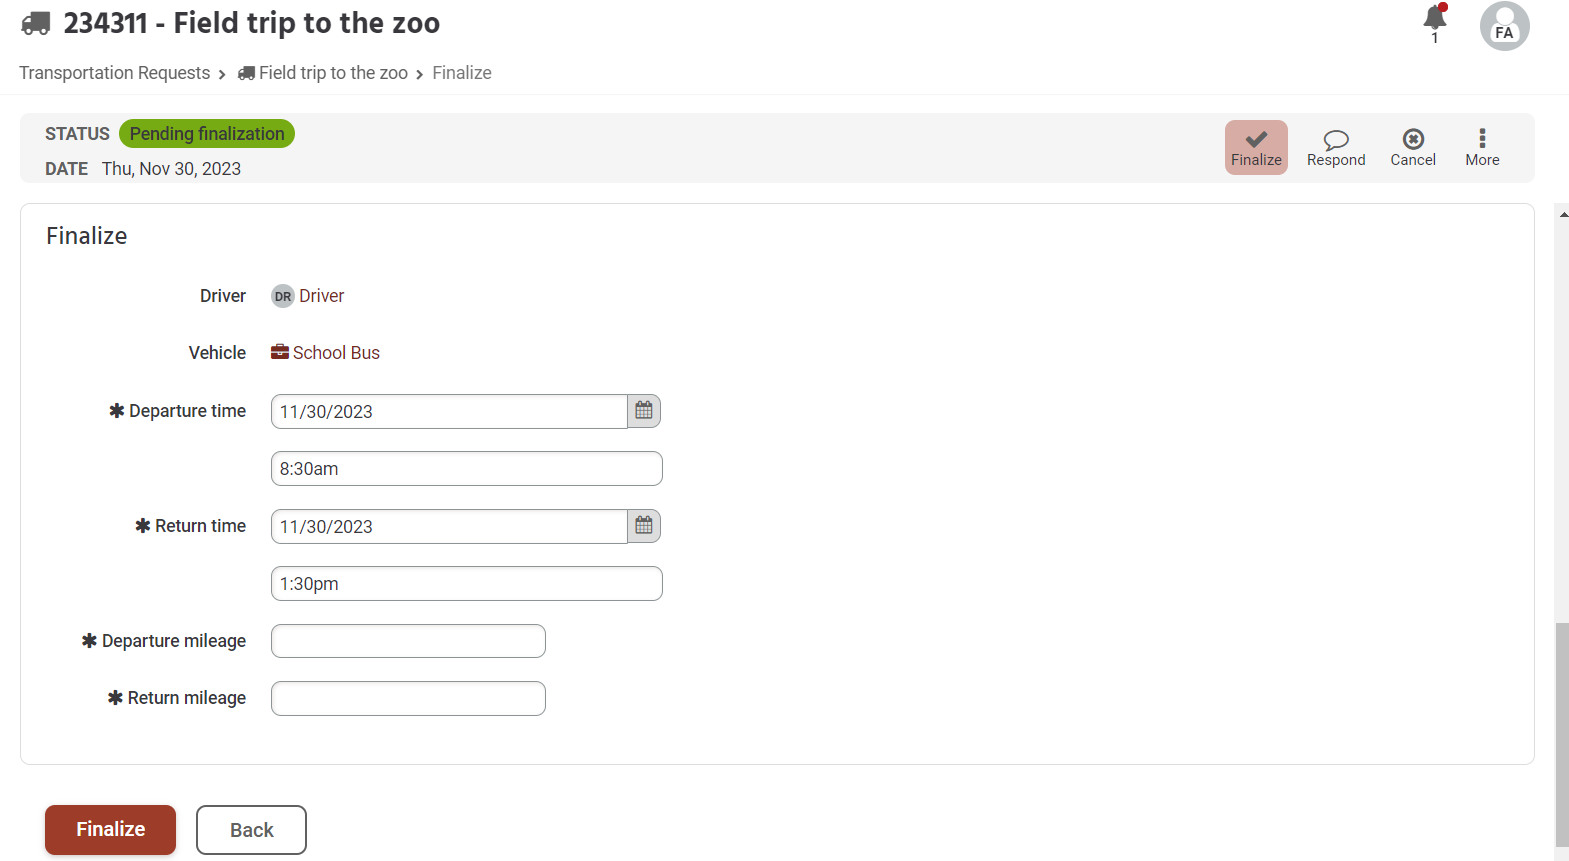Click the truck icon beside page title
Viewport: 1569px width, 861px height.
36,23
